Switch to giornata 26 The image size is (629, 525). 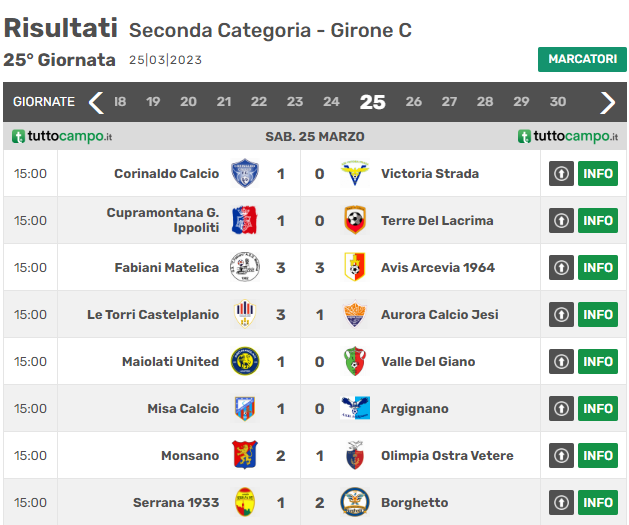[413, 102]
